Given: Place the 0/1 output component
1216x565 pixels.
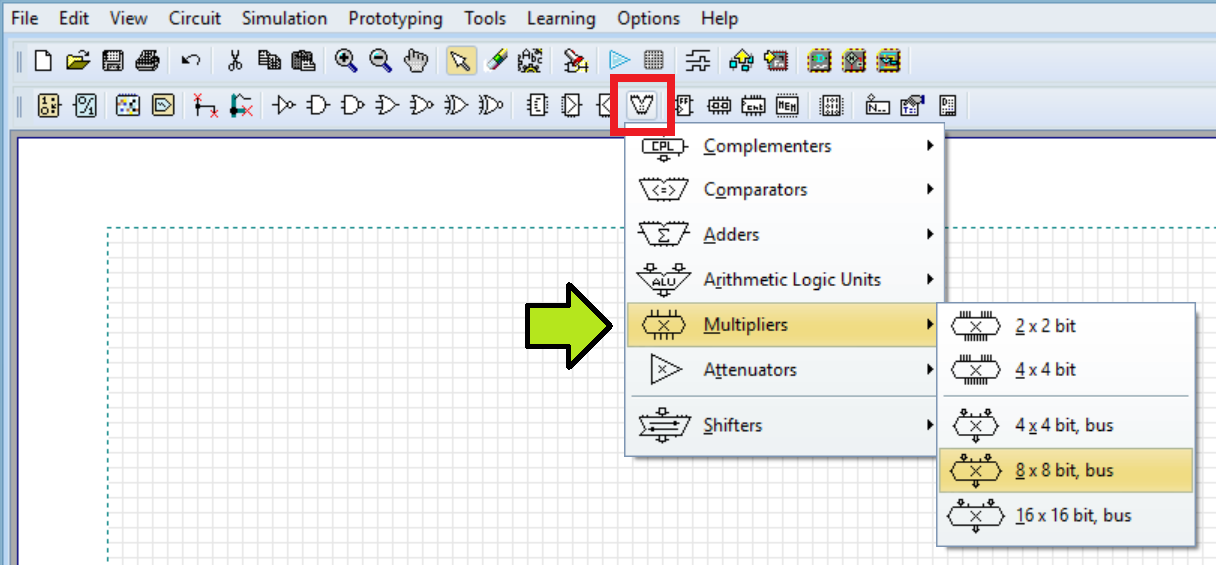Looking at the screenshot, I should tap(86, 104).
